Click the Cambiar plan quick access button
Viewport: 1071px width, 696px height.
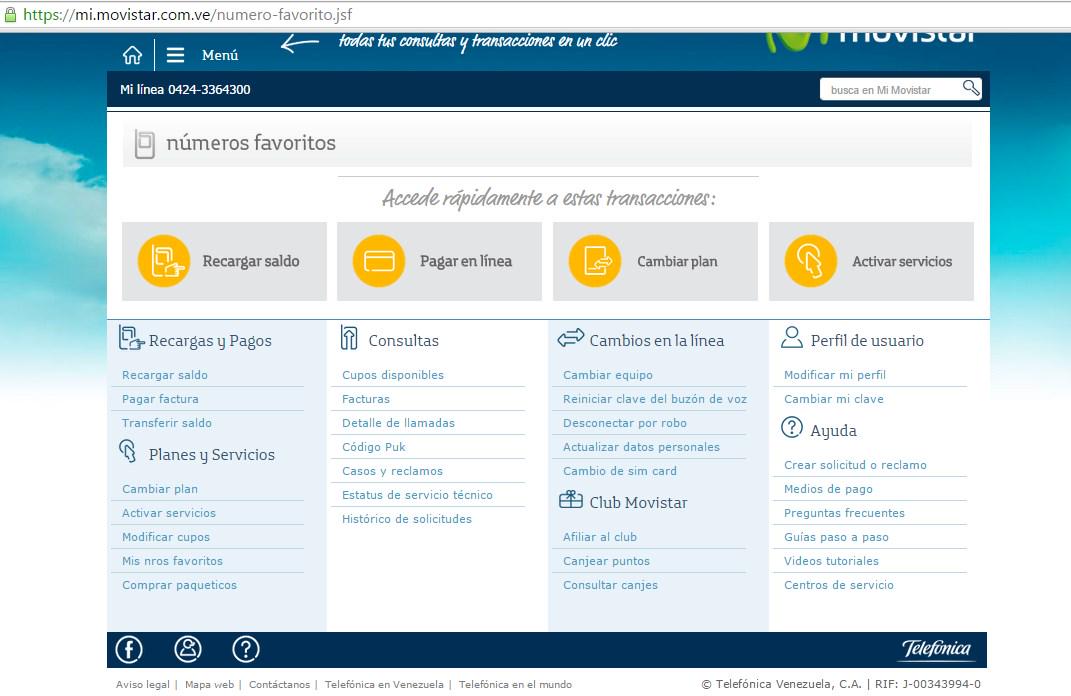655,261
